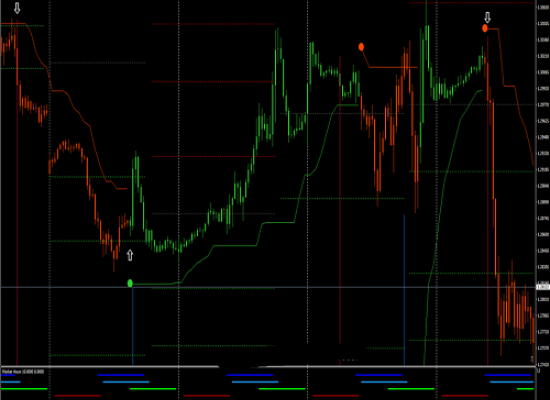This screenshot has height=400, width=550.
Task: Click the blue vertical line under the green dot
Action: (x=133, y=326)
